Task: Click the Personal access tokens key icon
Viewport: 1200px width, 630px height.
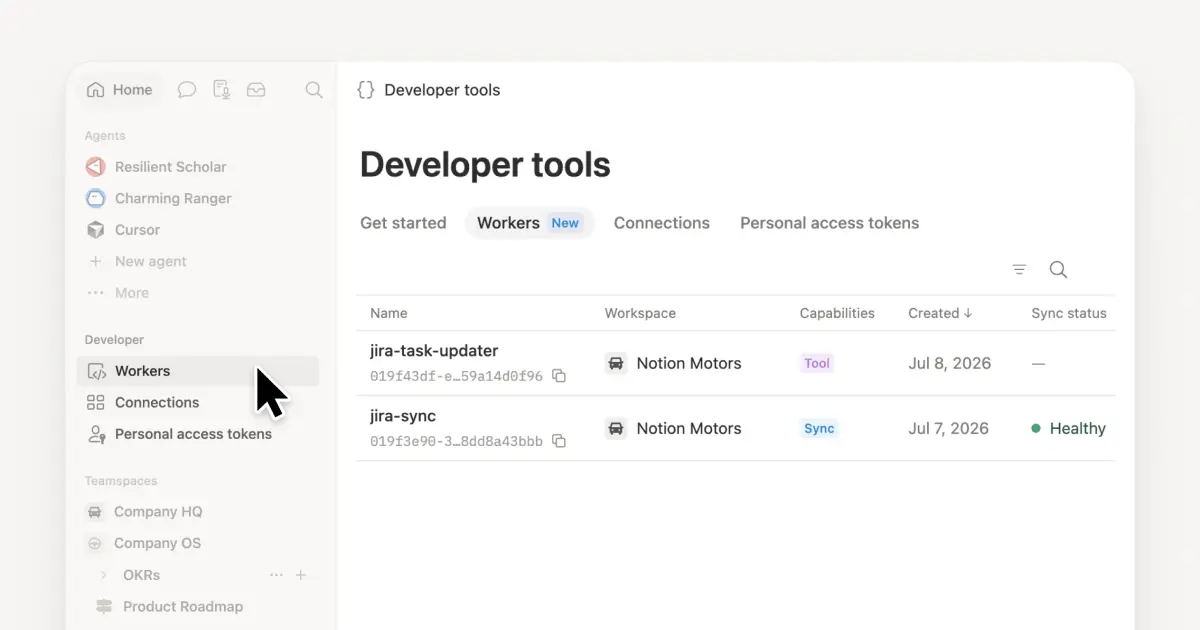Action: (96, 434)
